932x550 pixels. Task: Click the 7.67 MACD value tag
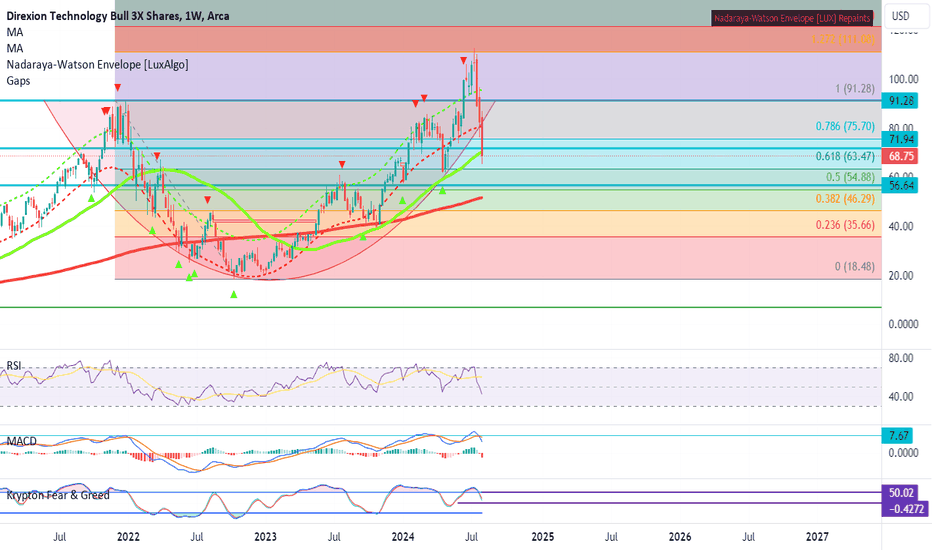pos(898,436)
